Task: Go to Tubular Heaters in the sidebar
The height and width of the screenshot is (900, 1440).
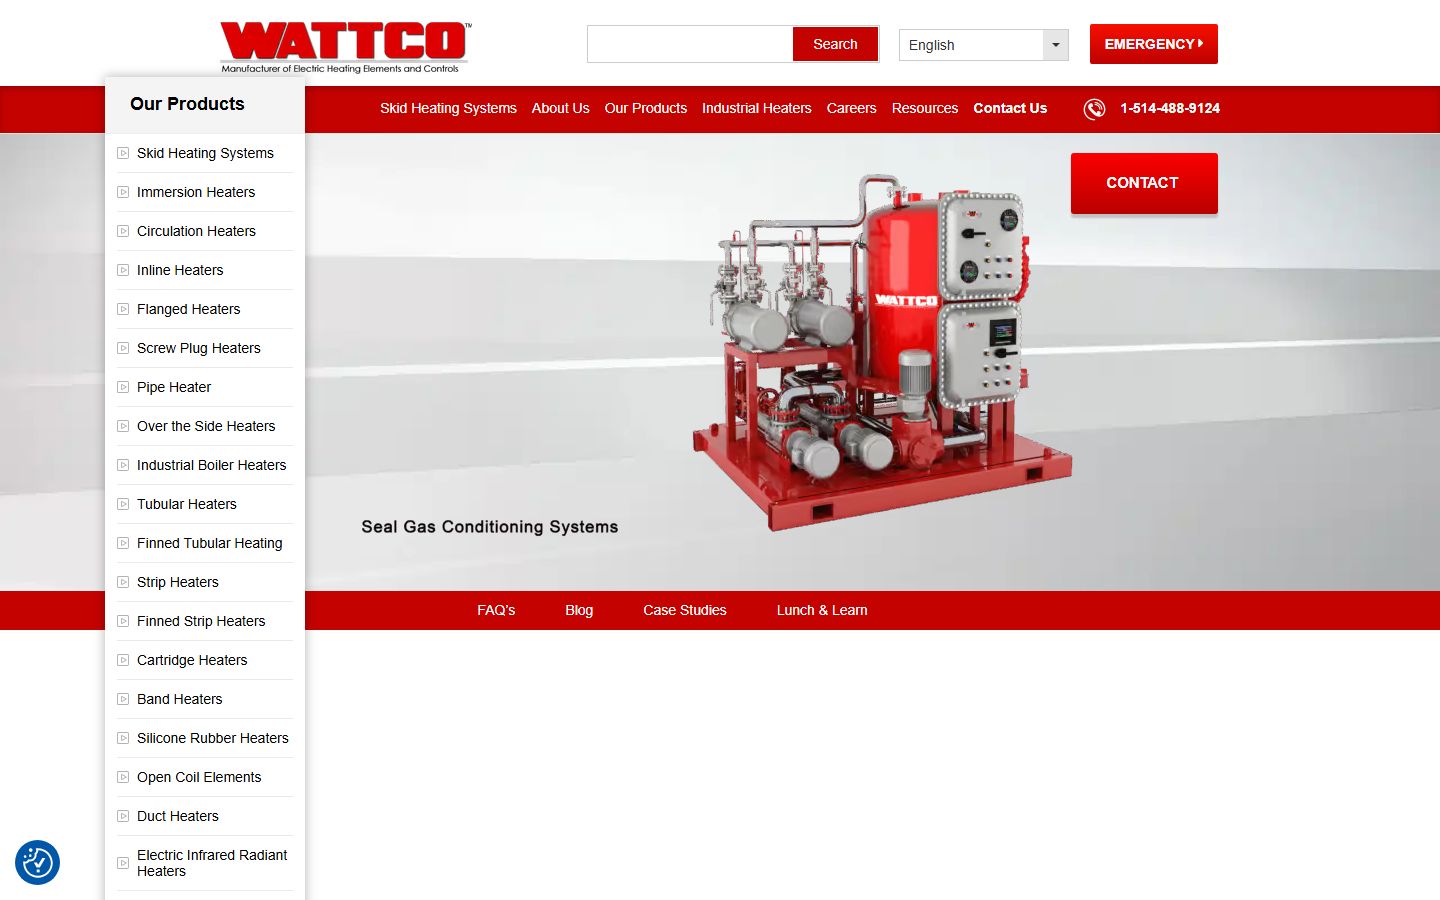Action: click(187, 504)
